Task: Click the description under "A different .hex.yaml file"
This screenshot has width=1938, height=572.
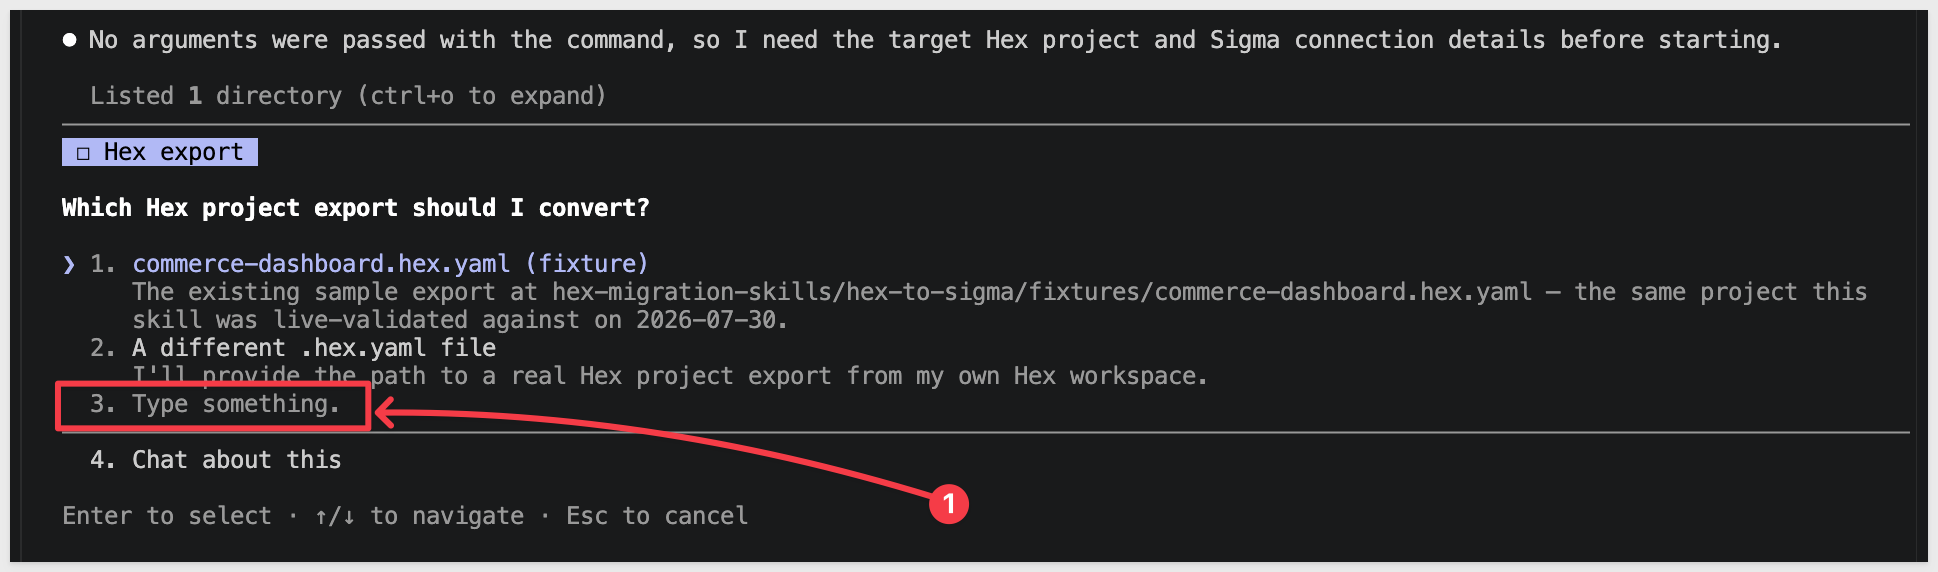Action: click(670, 376)
